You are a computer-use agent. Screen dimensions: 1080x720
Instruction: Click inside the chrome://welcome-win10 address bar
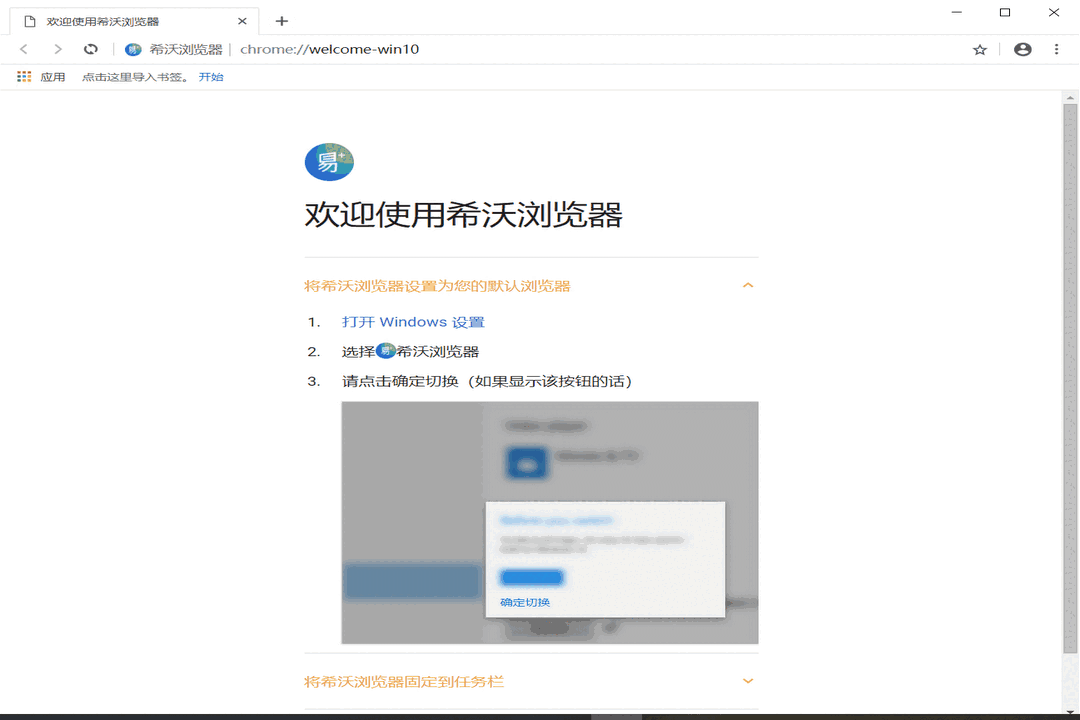pos(330,48)
